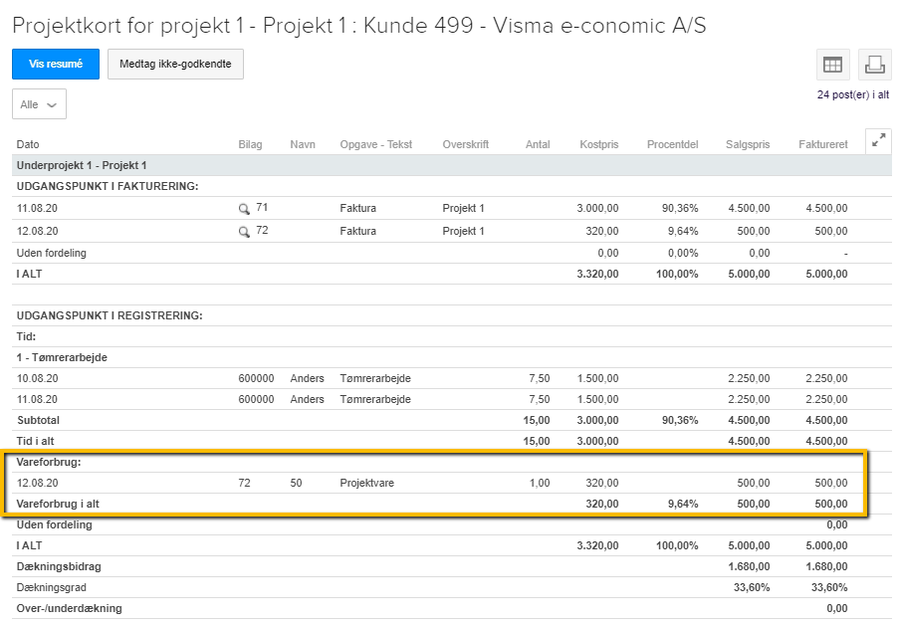This screenshot has height=628, width=900.
Task: Click the Vis resumé button
Action: [55, 64]
